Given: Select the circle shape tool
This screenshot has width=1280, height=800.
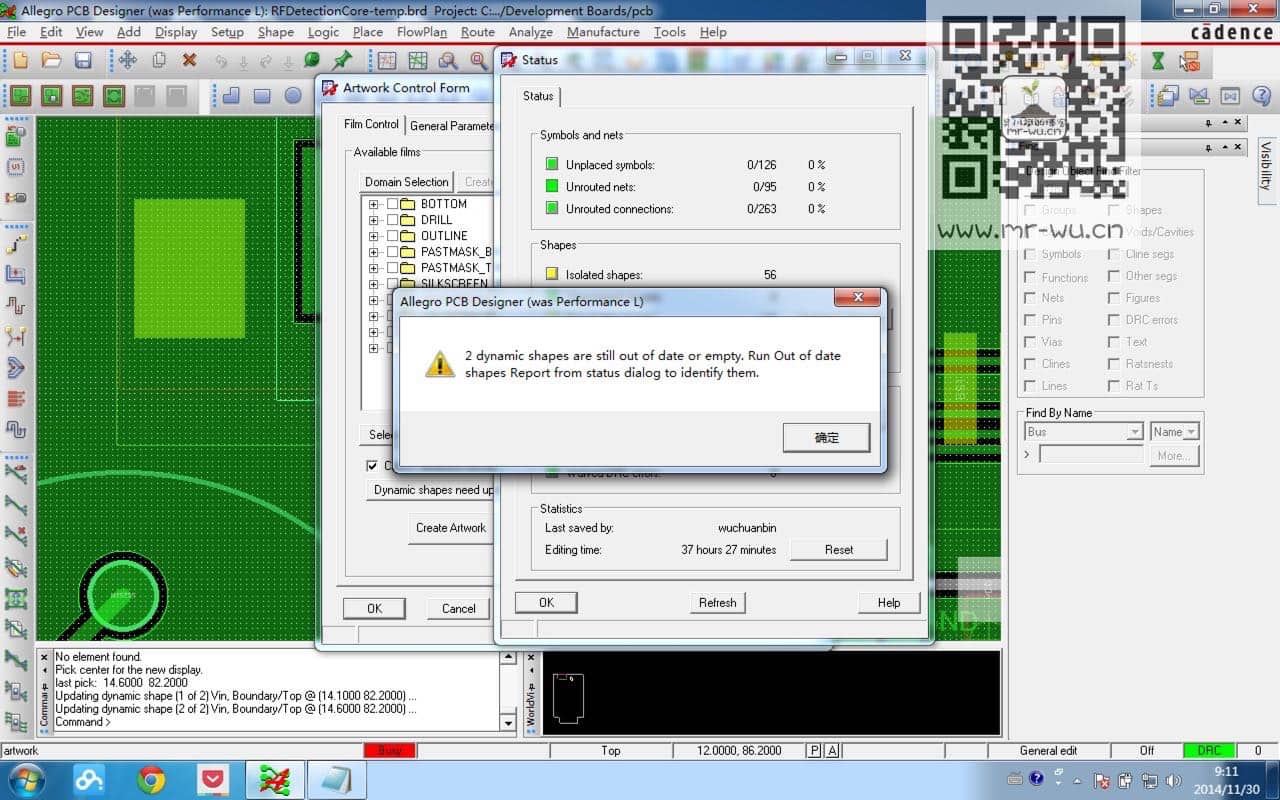Looking at the screenshot, I should [293, 96].
